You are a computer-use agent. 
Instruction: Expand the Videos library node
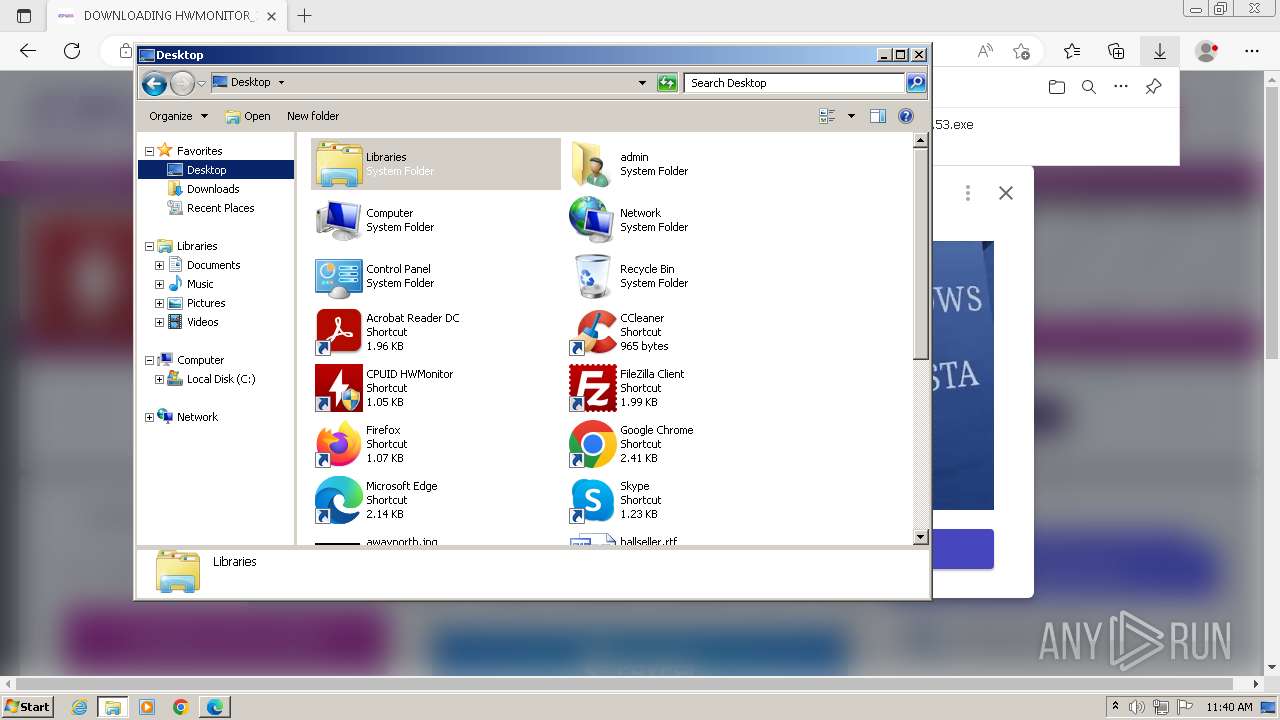159,322
